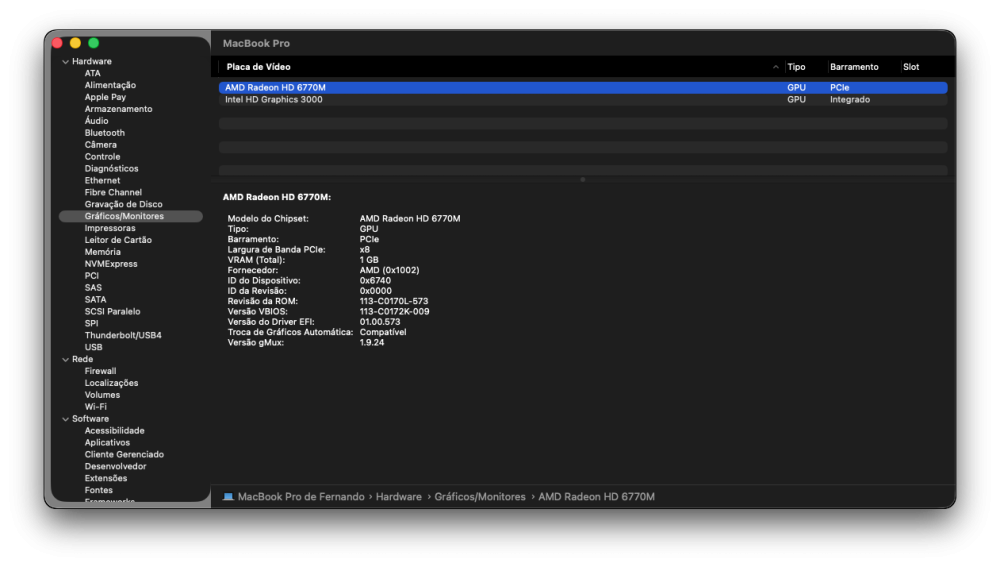Open Fibre Channel in the sidebar
Screen dimensions: 1000x567
pyautogui.click(x=113, y=193)
